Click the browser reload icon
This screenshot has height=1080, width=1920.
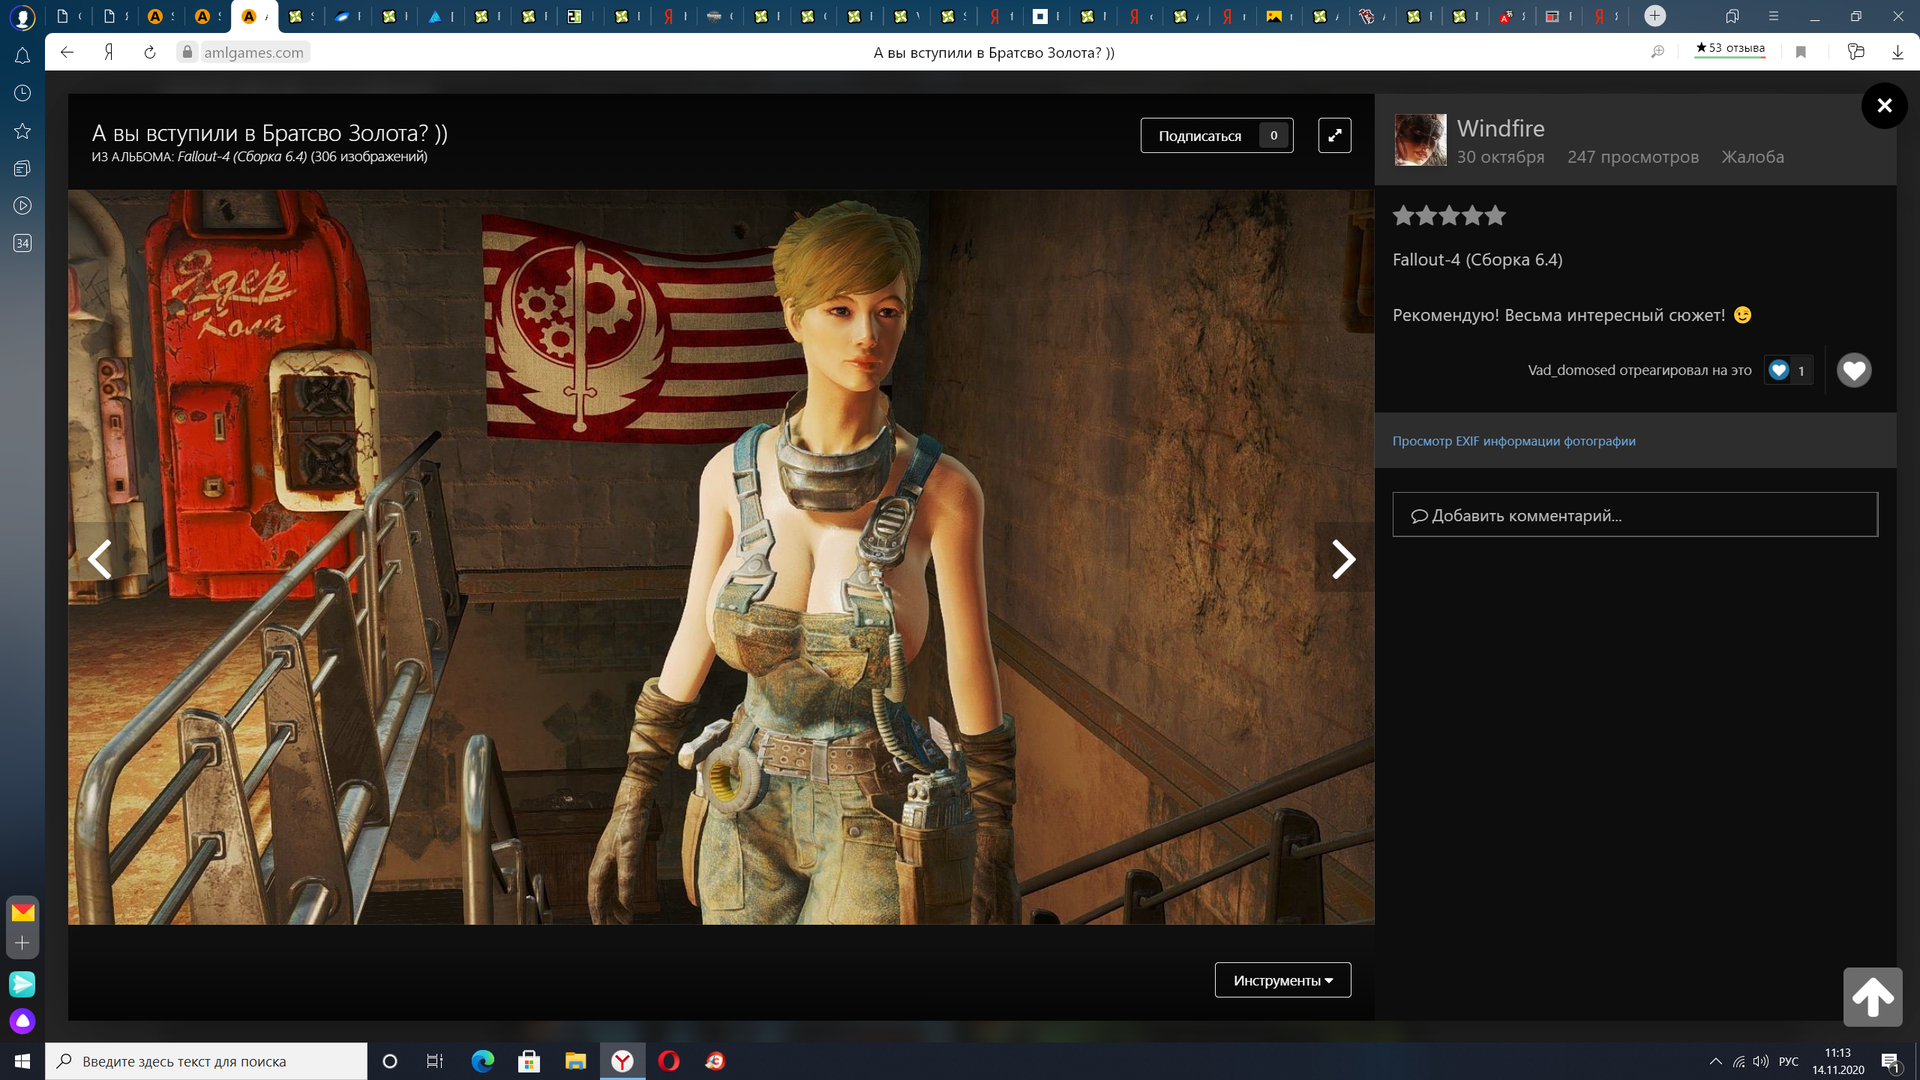coord(150,52)
